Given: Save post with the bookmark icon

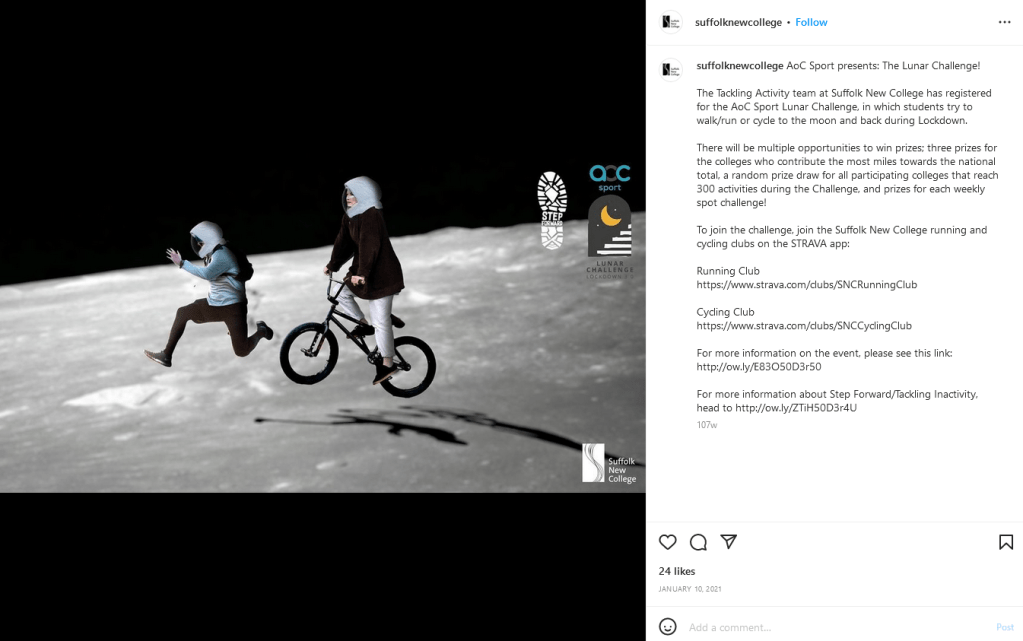Looking at the screenshot, I should coord(1005,542).
